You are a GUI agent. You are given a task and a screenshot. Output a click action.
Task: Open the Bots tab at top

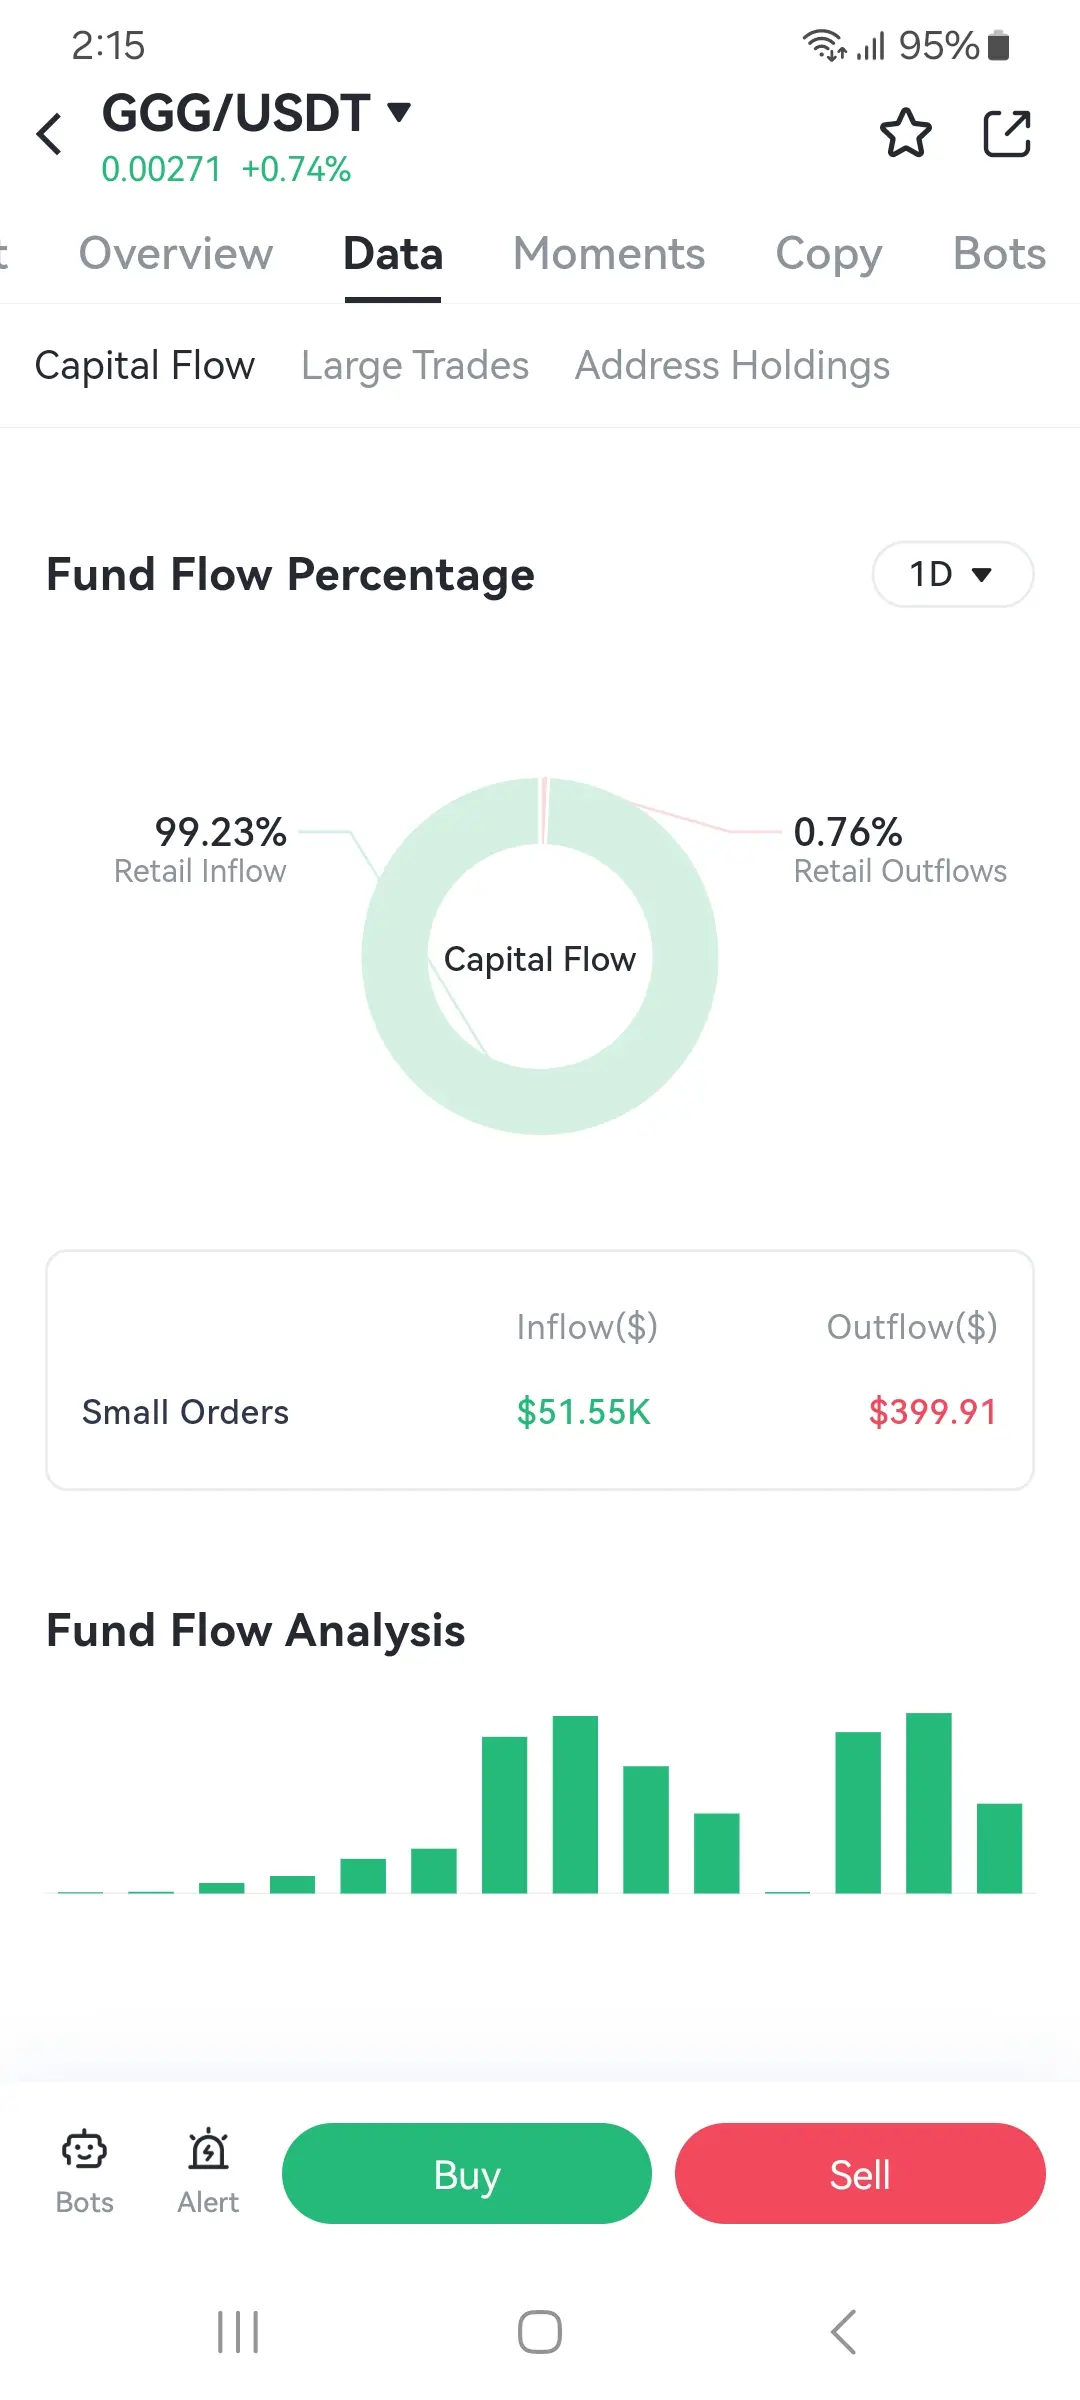[x=999, y=254]
